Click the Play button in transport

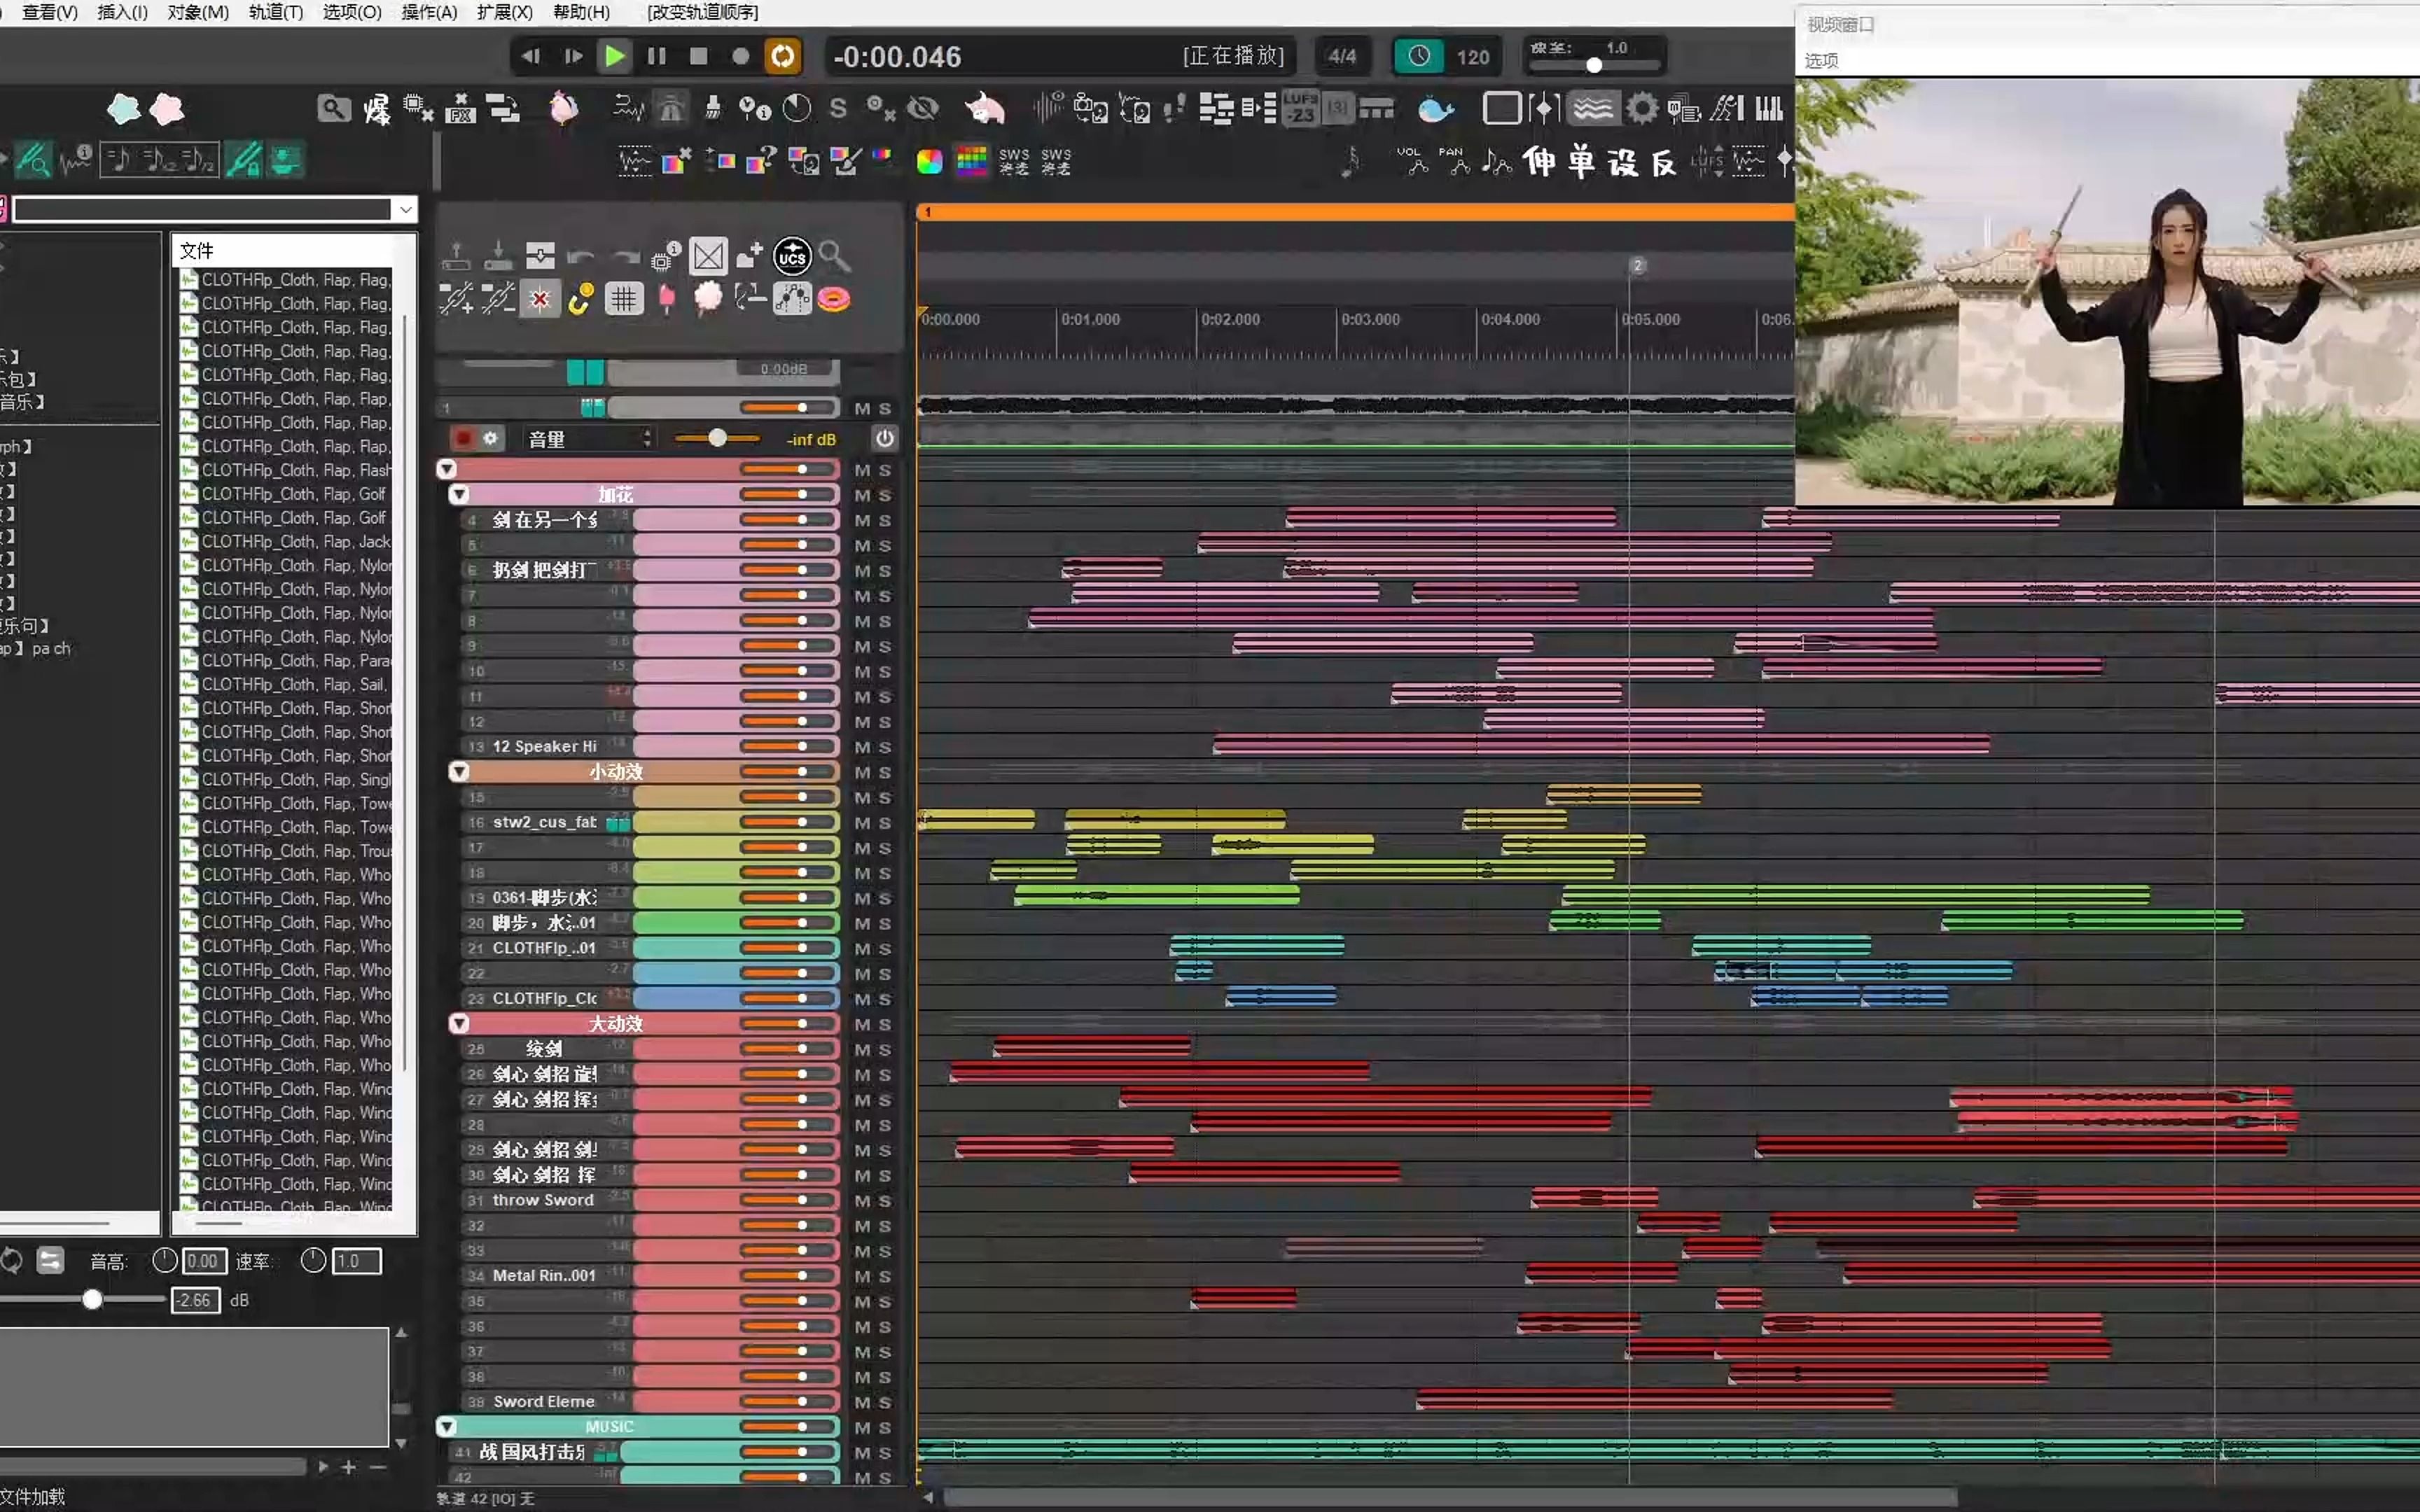(614, 56)
